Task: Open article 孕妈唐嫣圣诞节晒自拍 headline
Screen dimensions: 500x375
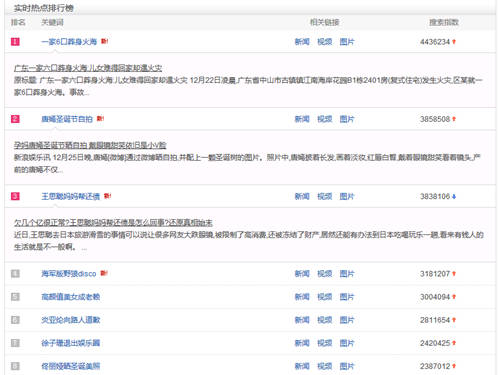Action: pyautogui.click(x=90, y=145)
